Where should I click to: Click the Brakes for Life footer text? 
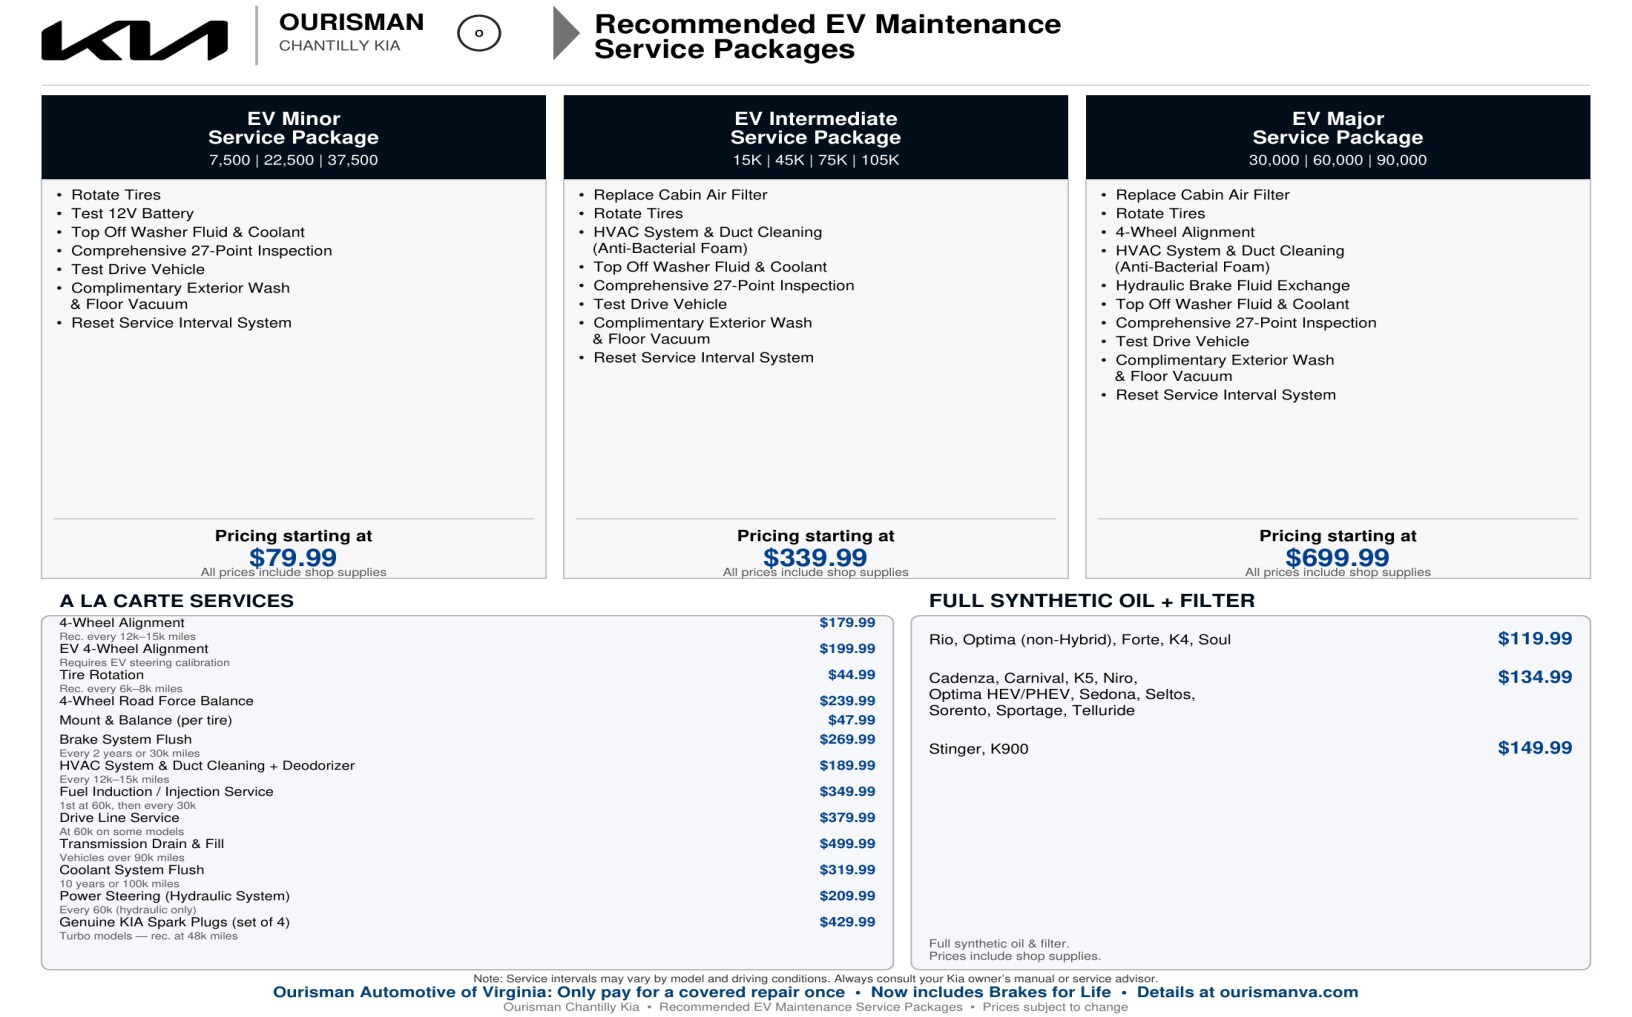[990, 992]
